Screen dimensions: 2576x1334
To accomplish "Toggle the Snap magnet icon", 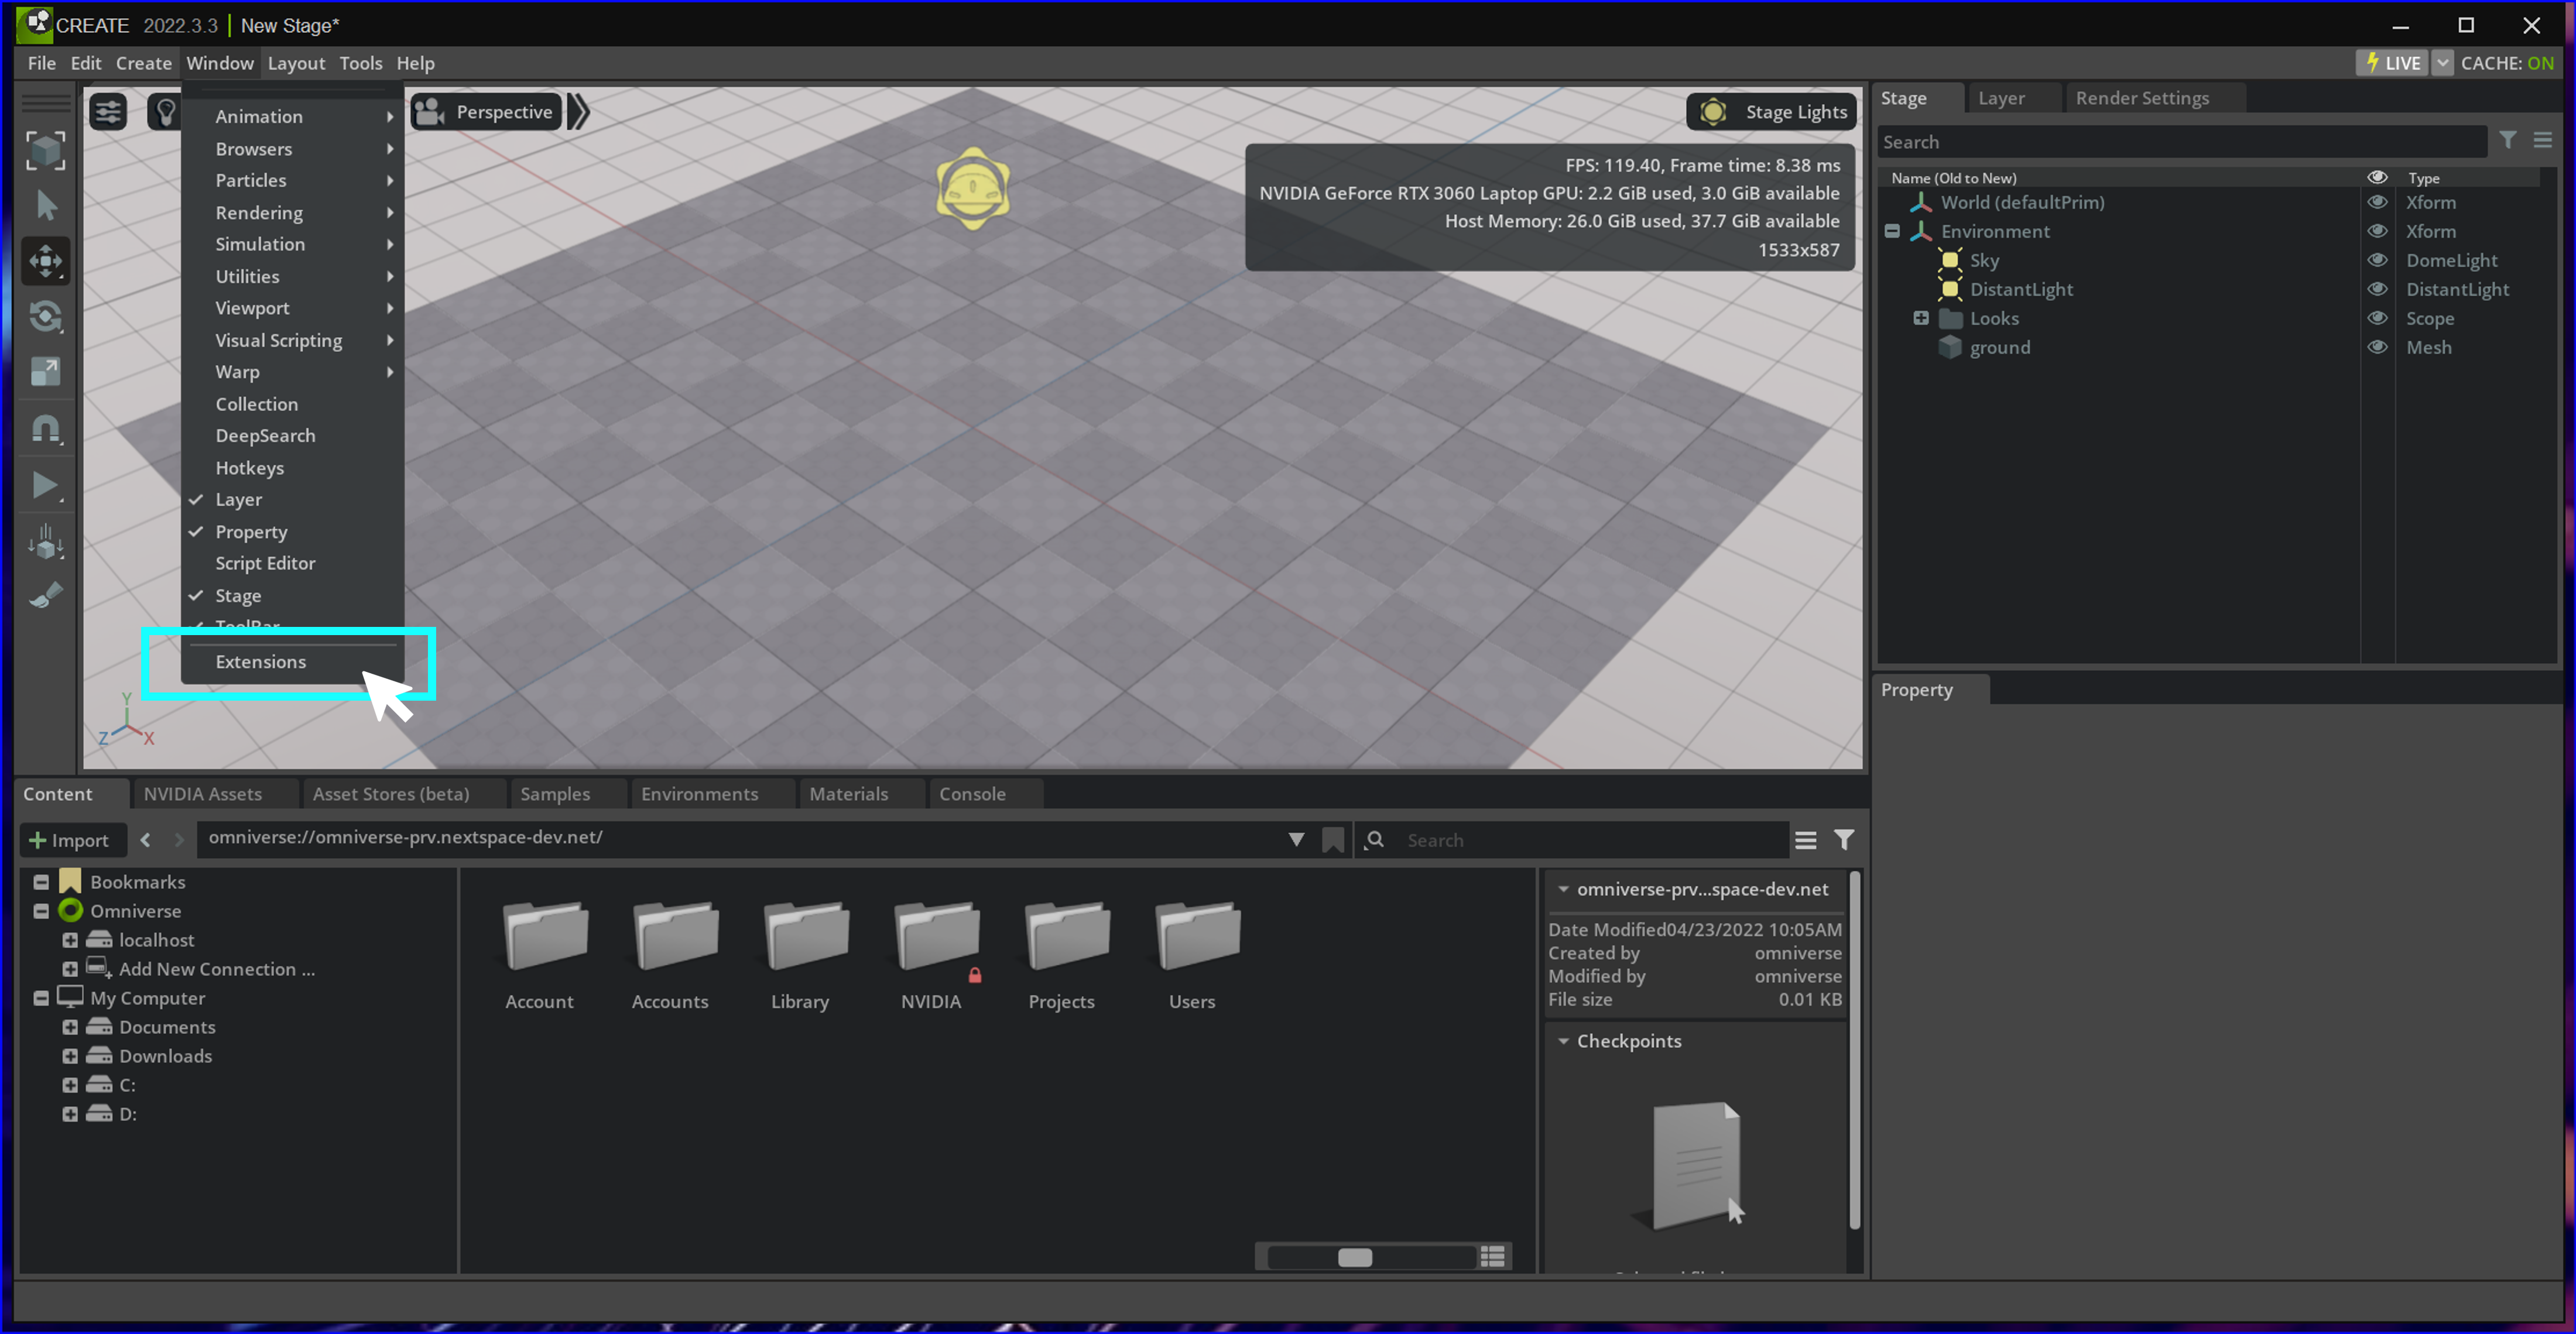I will [45, 429].
